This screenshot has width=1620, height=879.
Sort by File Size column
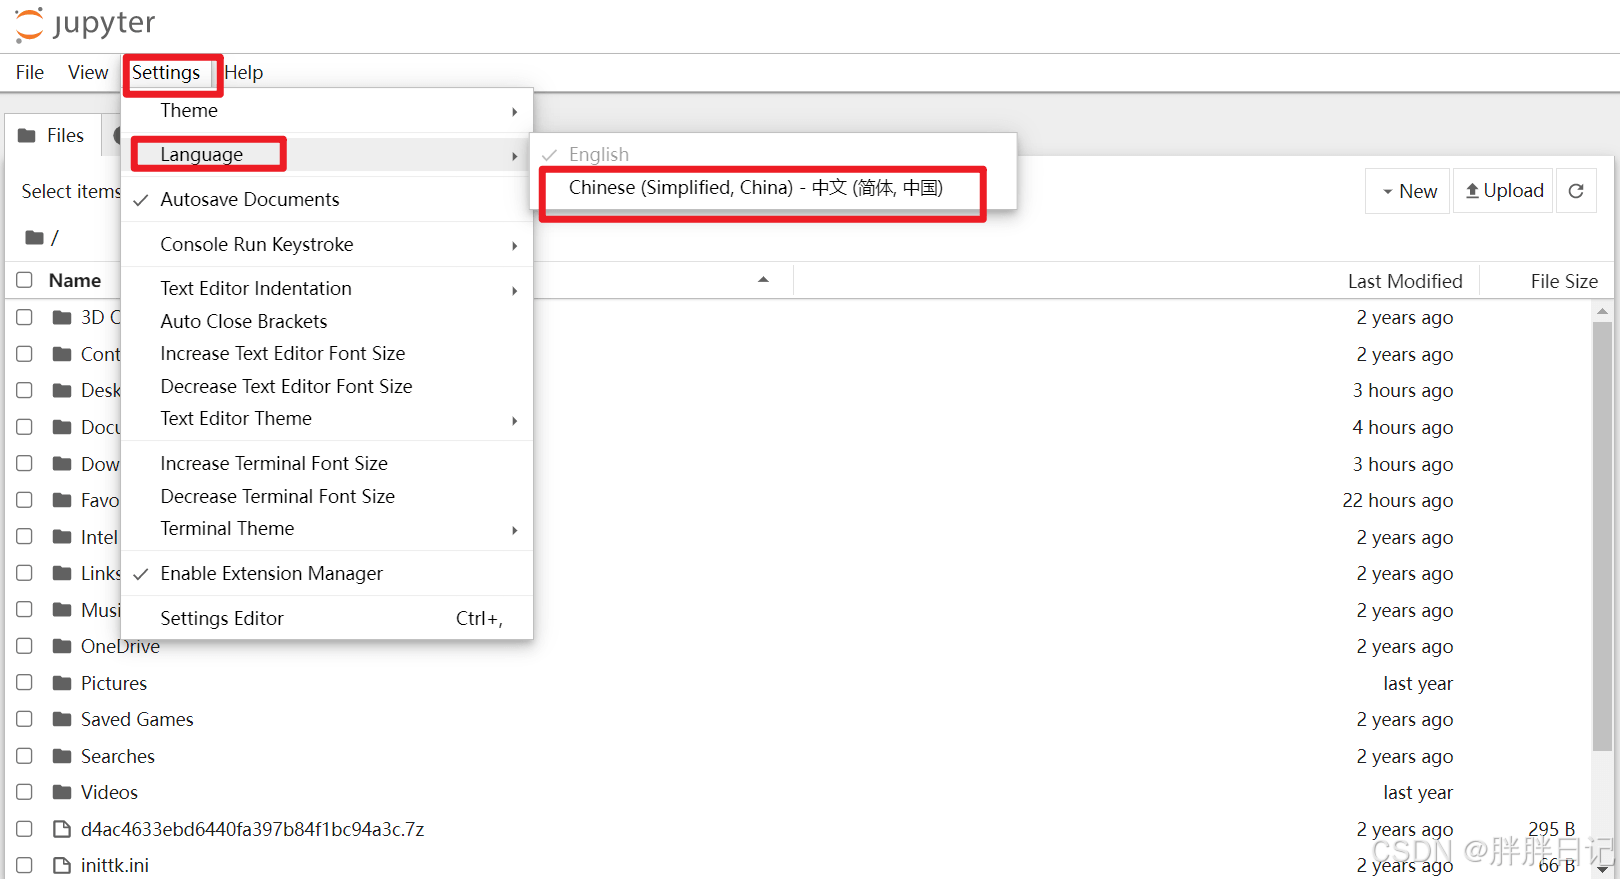point(1564,281)
